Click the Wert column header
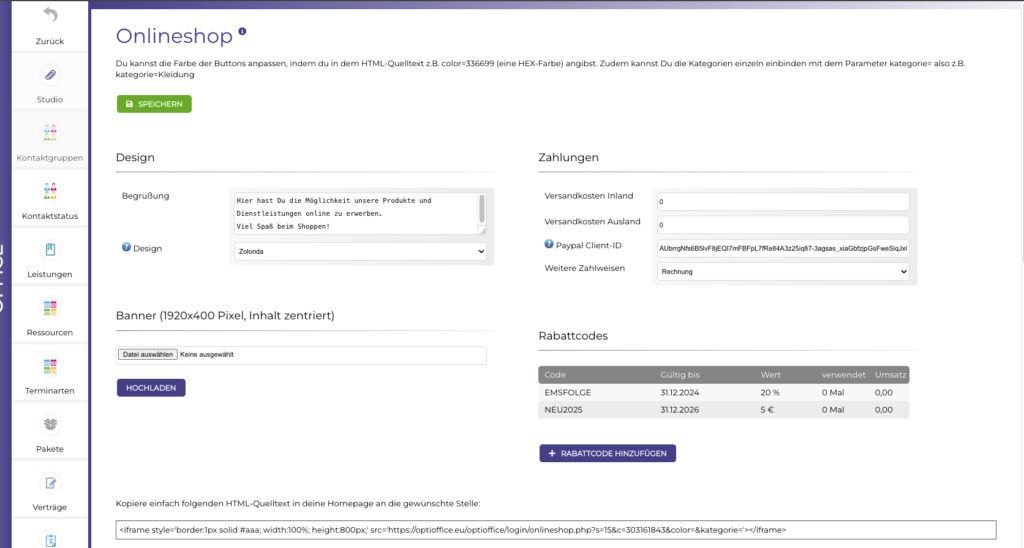Viewport: 1024px width, 548px height. coord(771,375)
